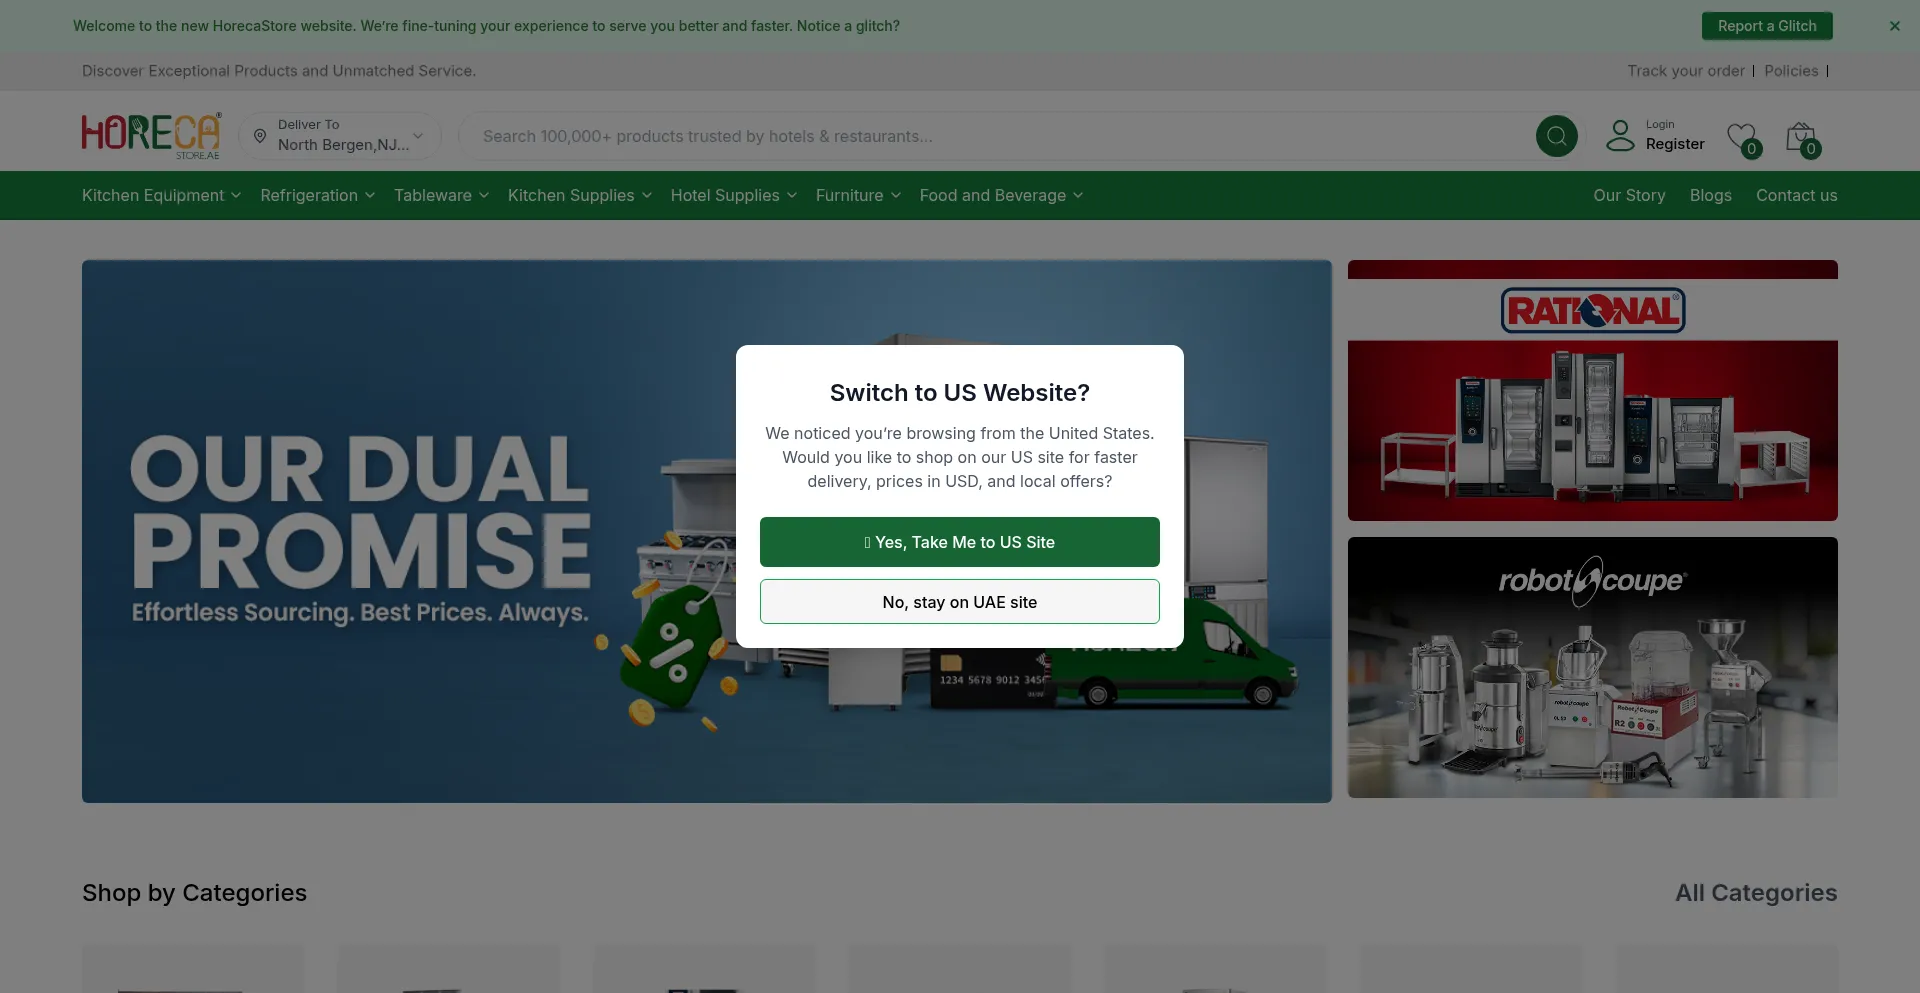The image size is (1920, 993).
Task: Click the Horeca Store logo
Action: pos(151,136)
